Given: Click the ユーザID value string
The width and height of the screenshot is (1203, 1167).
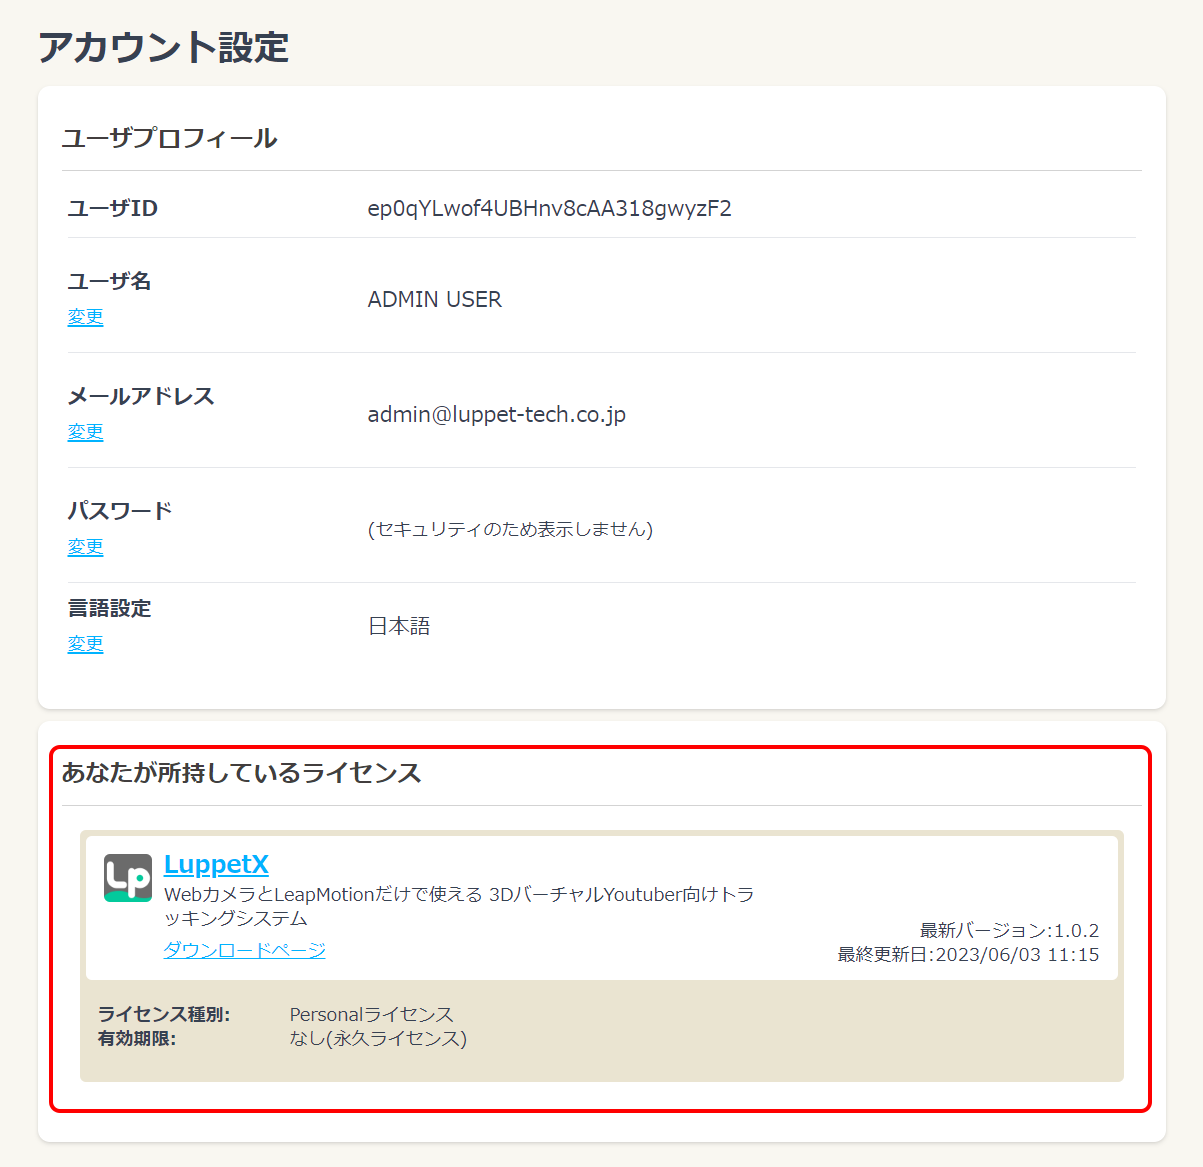Looking at the screenshot, I should (x=549, y=208).
